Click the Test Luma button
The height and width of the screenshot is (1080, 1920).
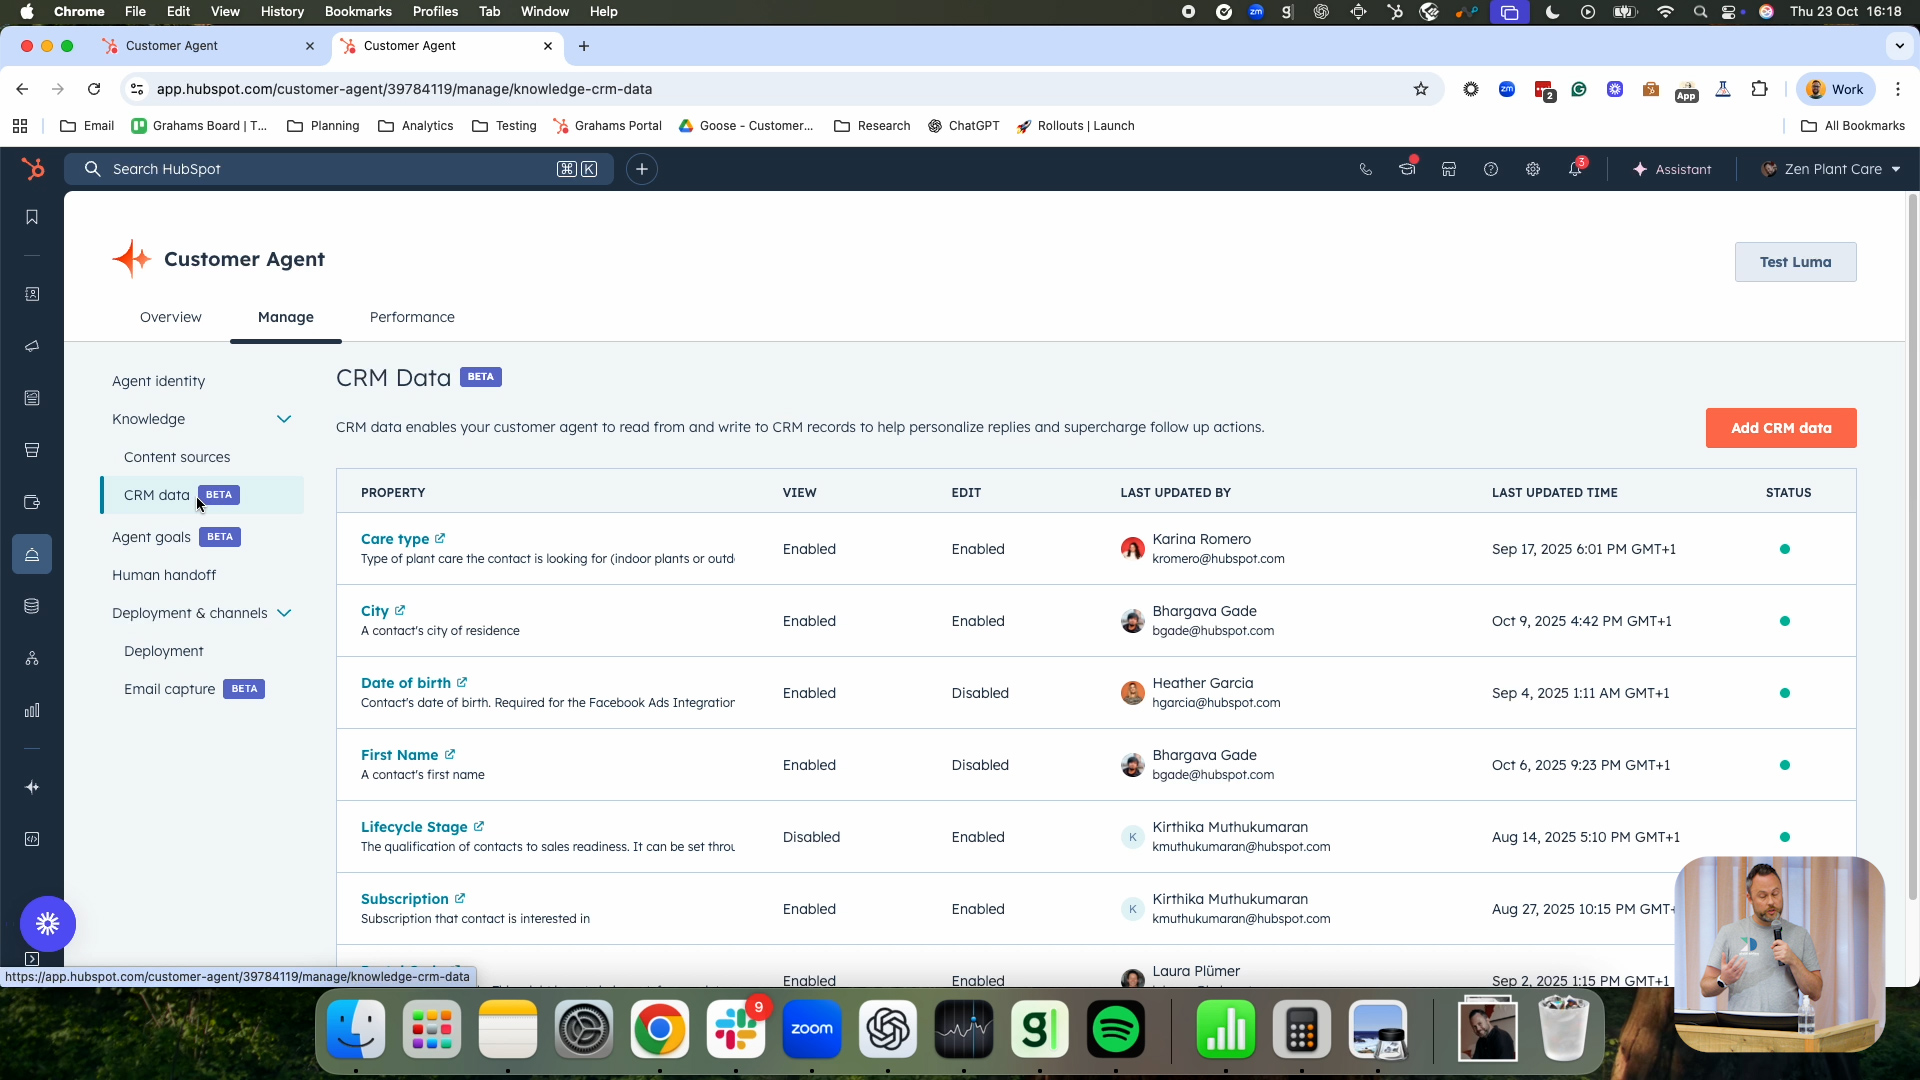[x=1795, y=262]
